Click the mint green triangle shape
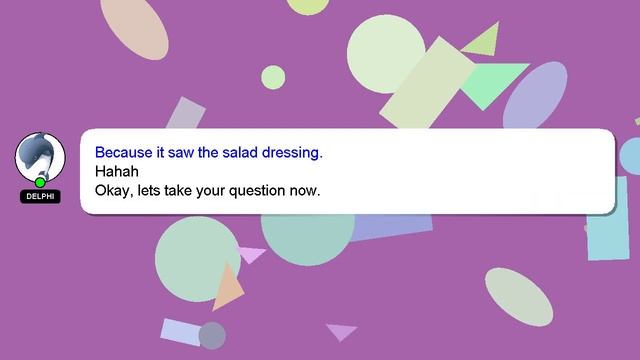 pos(492,83)
